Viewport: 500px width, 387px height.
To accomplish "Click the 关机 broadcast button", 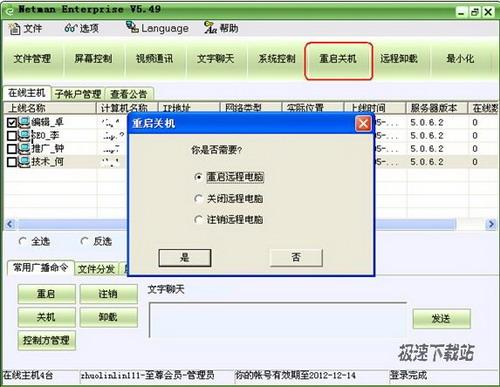I will tap(46, 317).
